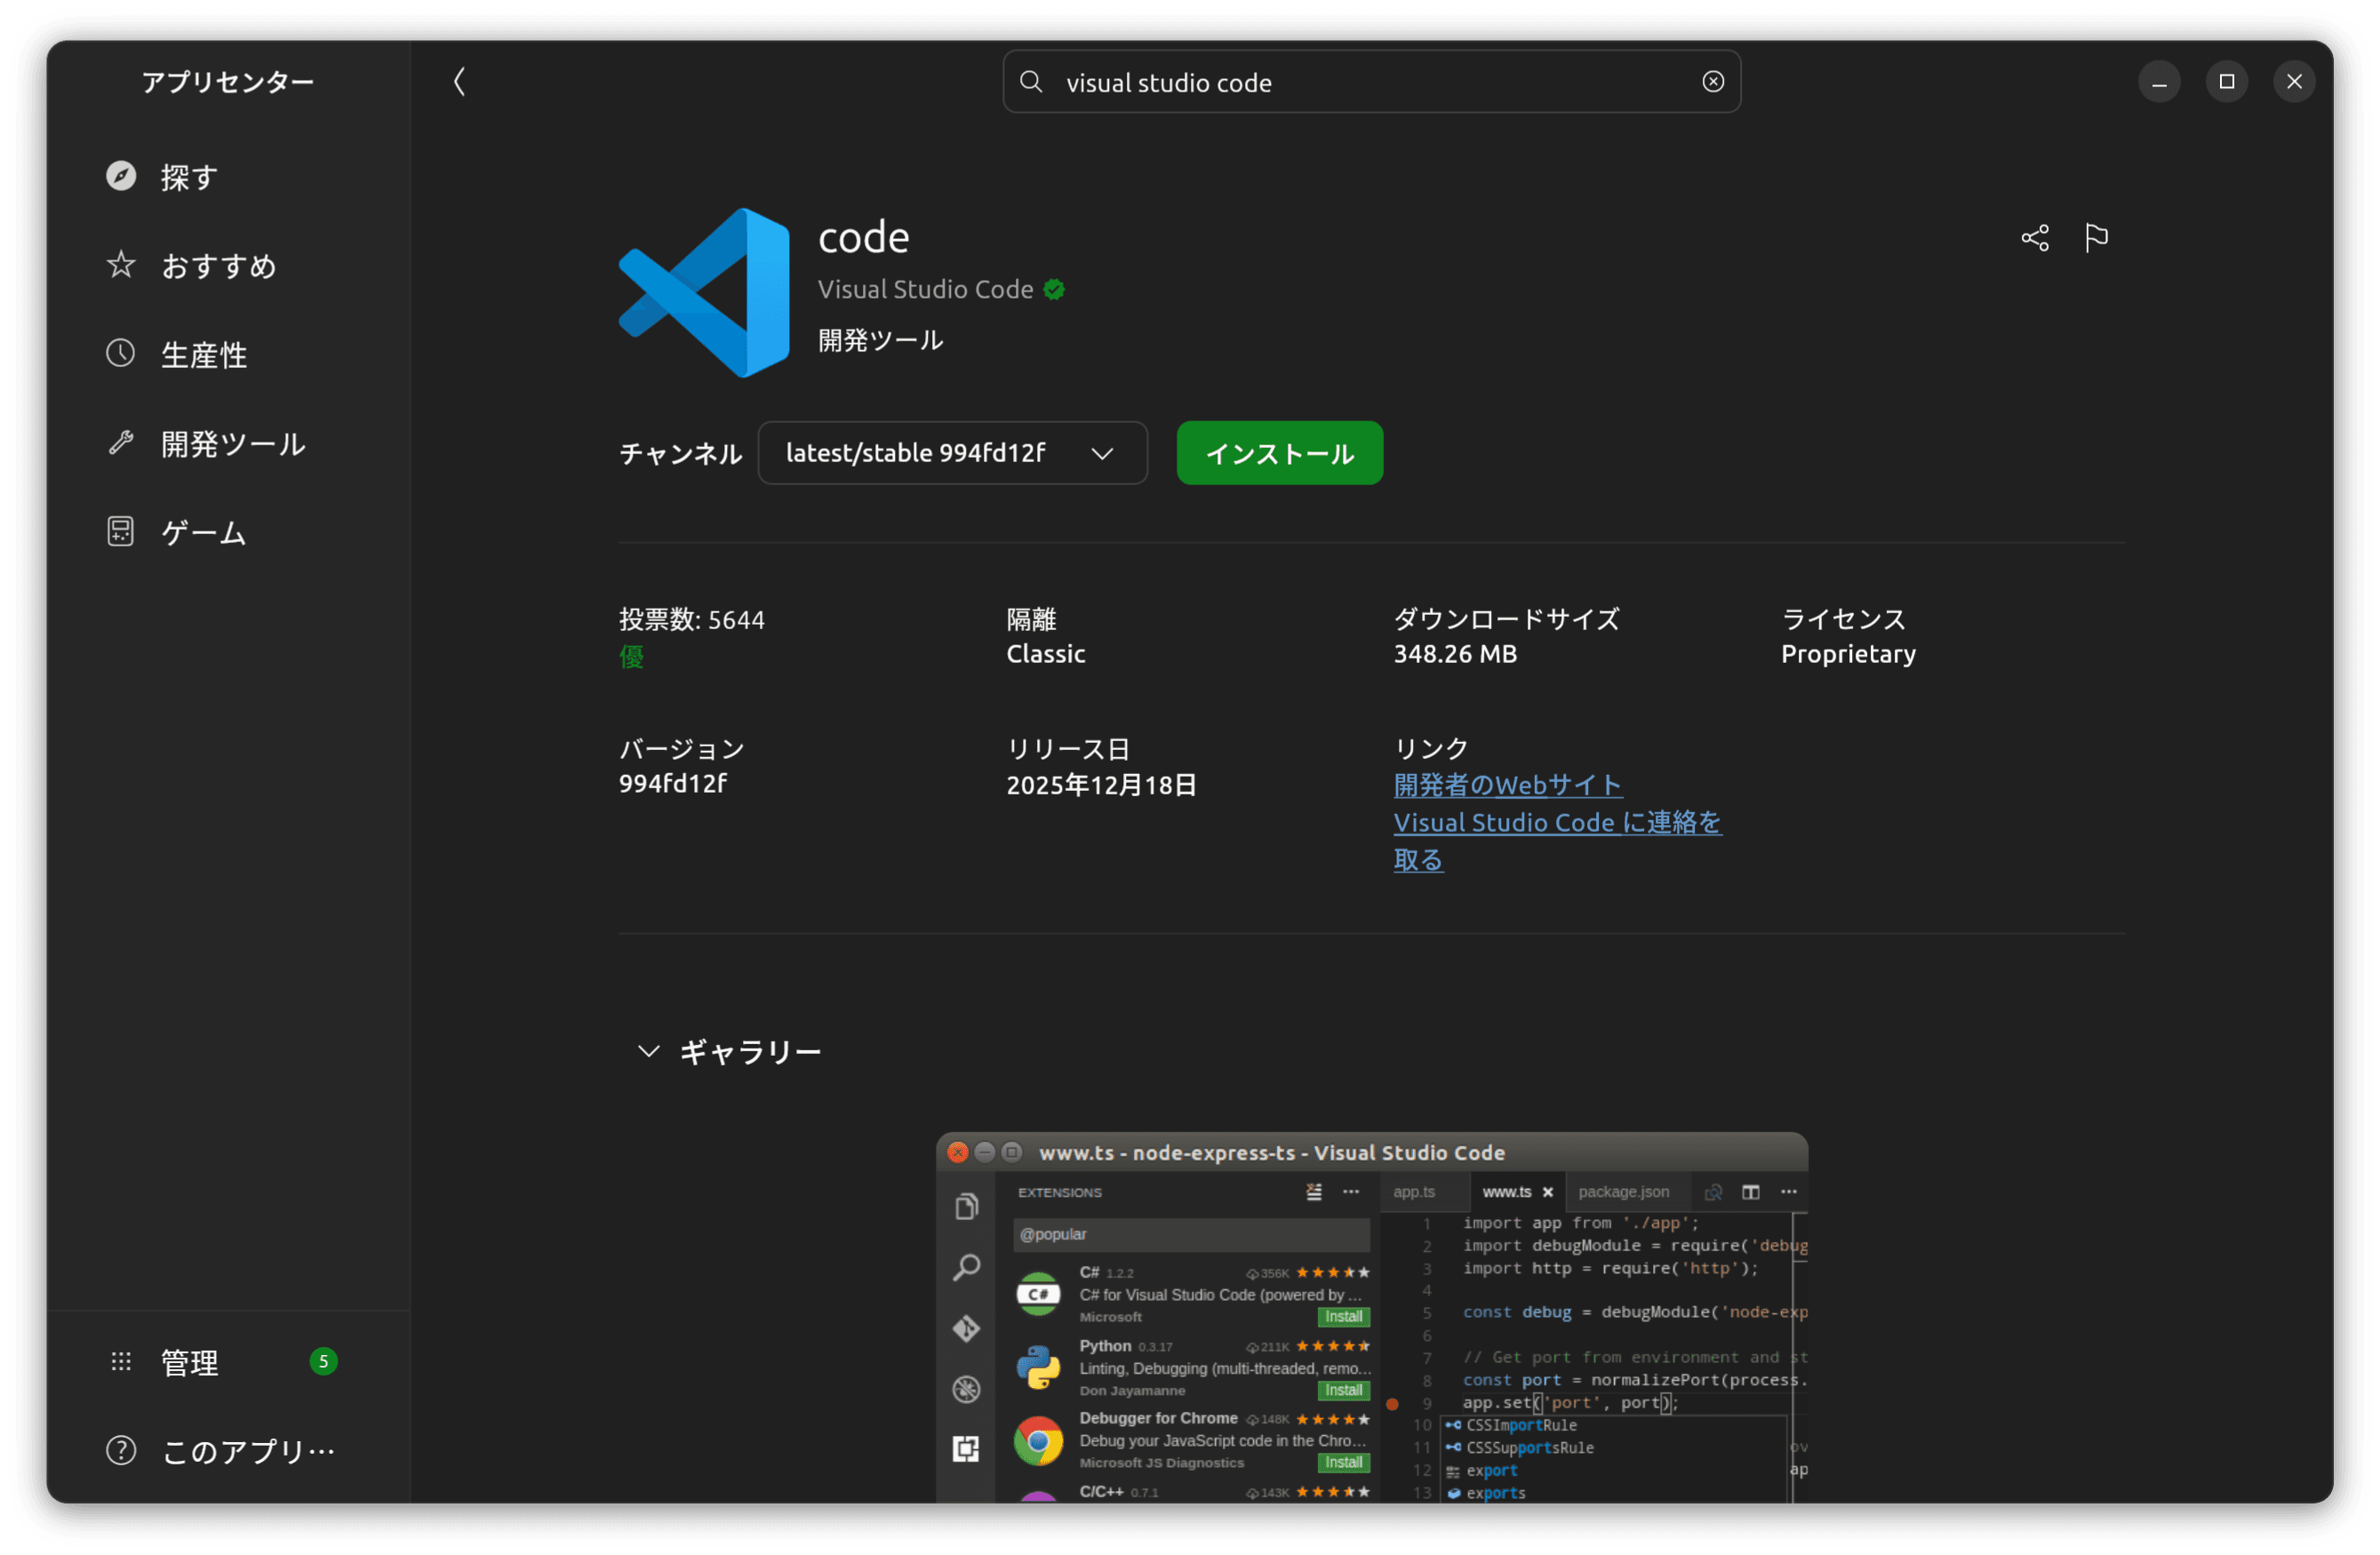This screenshot has height=1555, width=2380.
Task: Click the compass icon for 探す
Action: point(121,176)
